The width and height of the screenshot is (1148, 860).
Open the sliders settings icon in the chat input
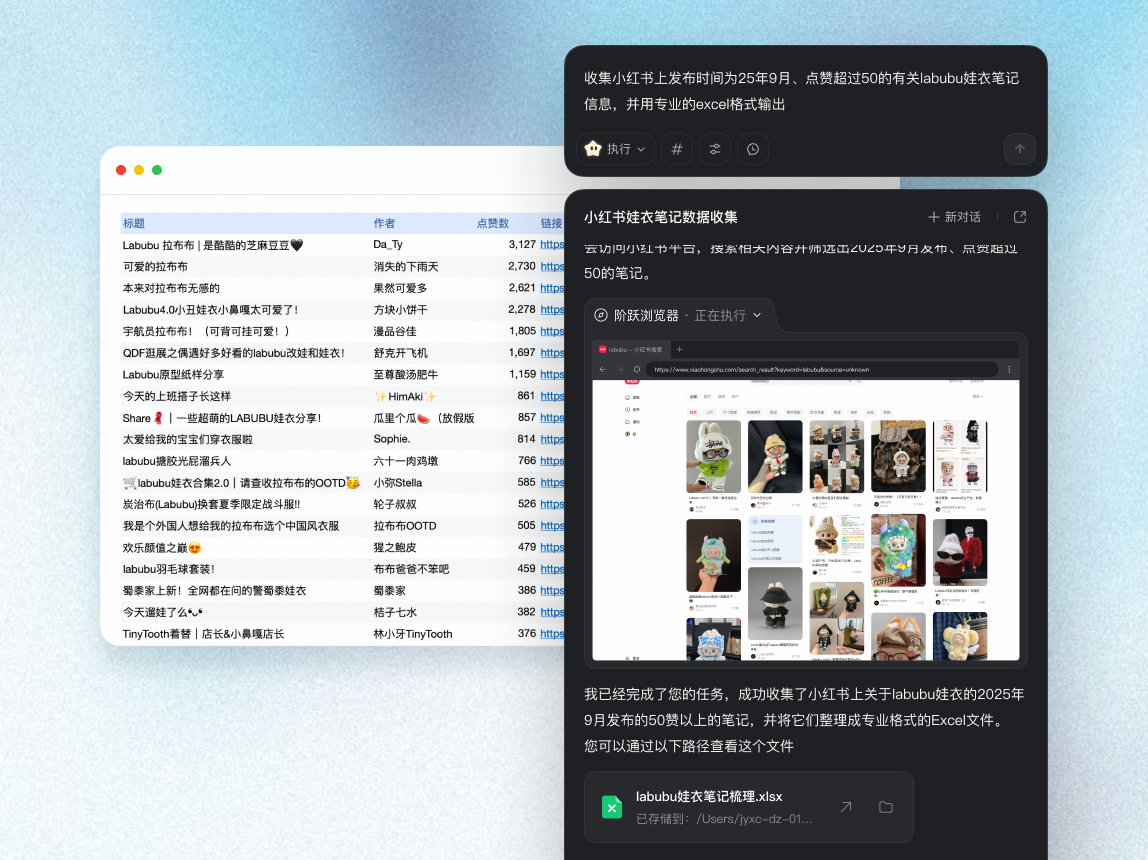[x=714, y=148]
